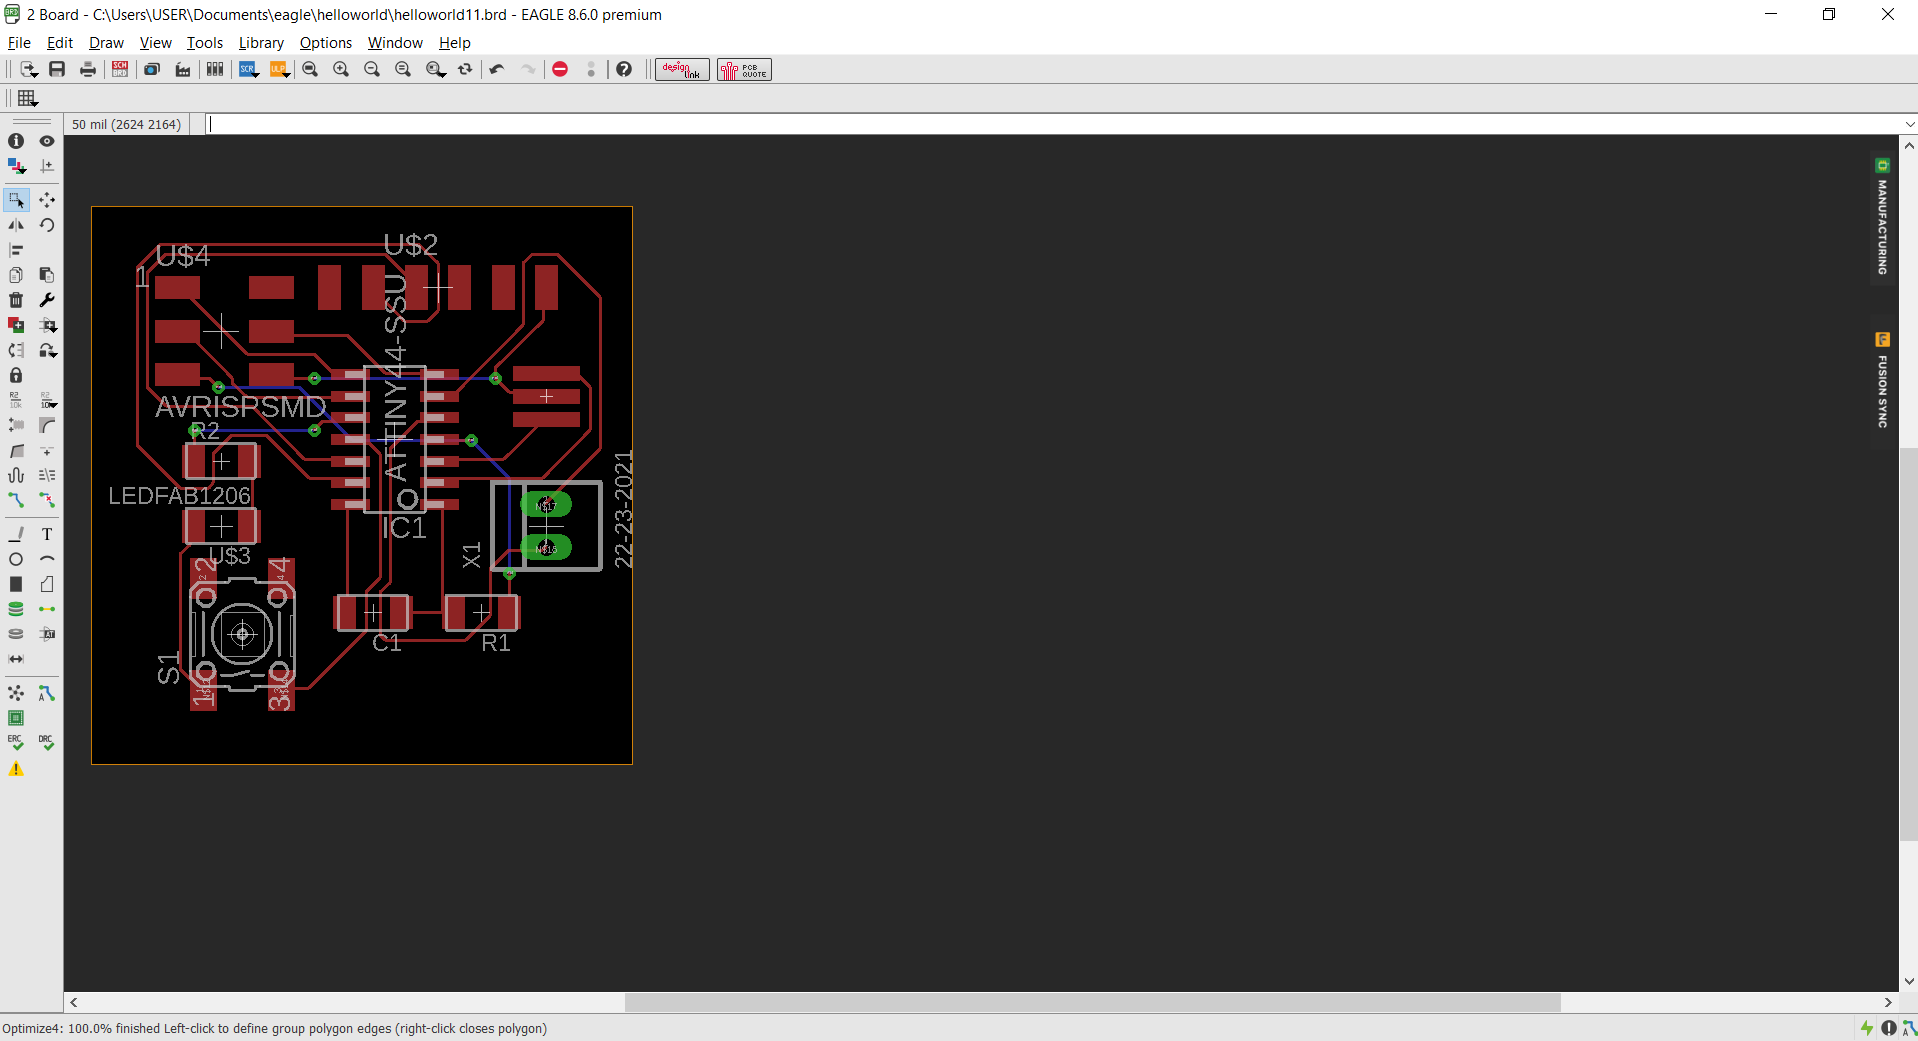Open the Draw menu
The height and width of the screenshot is (1041, 1918).
[106, 43]
